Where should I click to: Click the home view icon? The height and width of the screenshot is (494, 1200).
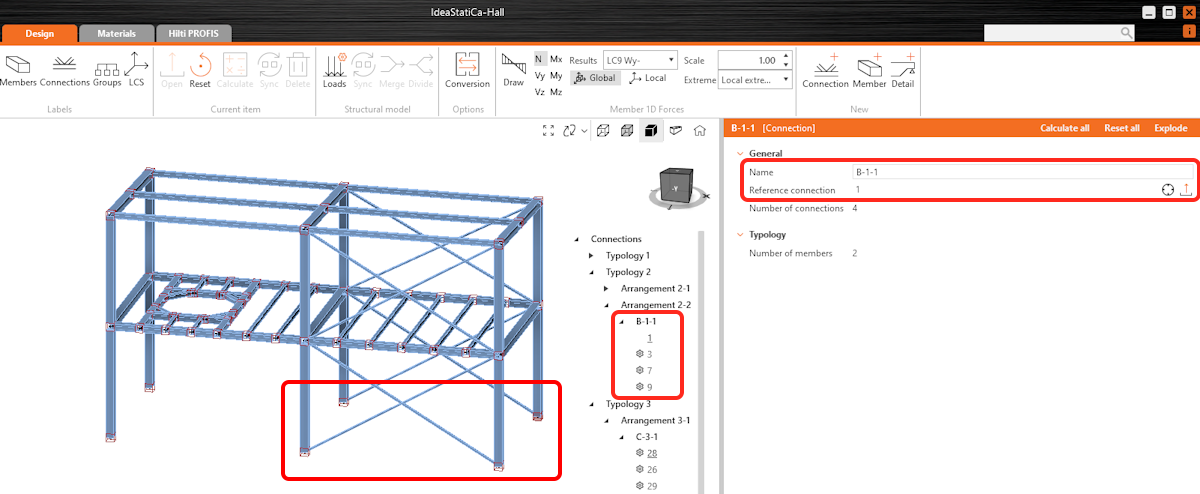coord(700,130)
